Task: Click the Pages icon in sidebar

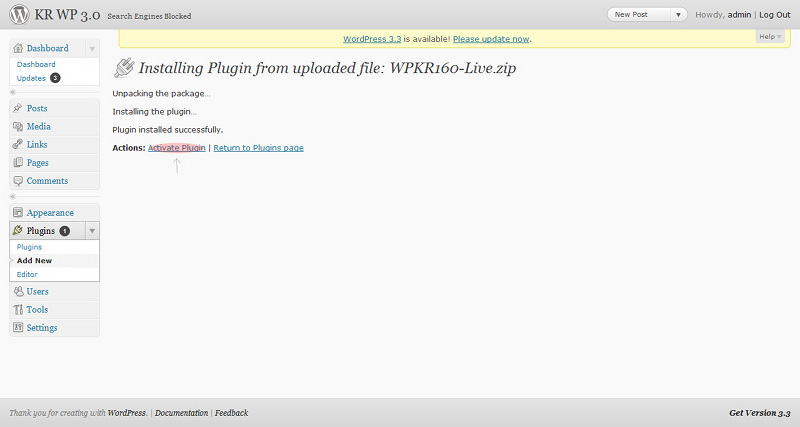Action: (x=18, y=163)
